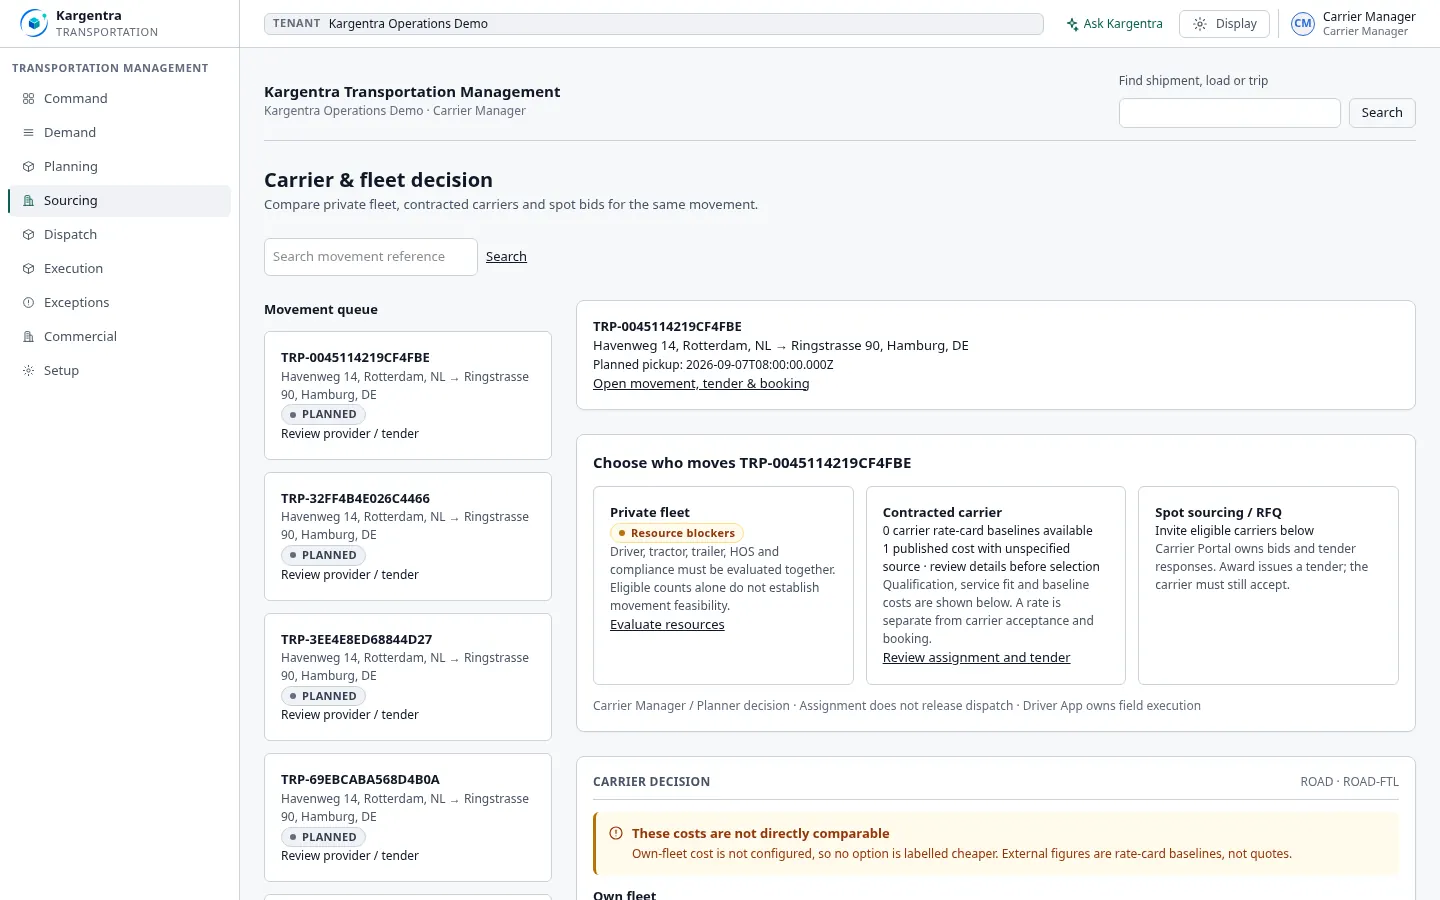Click the Execution sidebar icon
Image resolution: width=1440 pixels, height=900 pixels.
pos(28,268)
